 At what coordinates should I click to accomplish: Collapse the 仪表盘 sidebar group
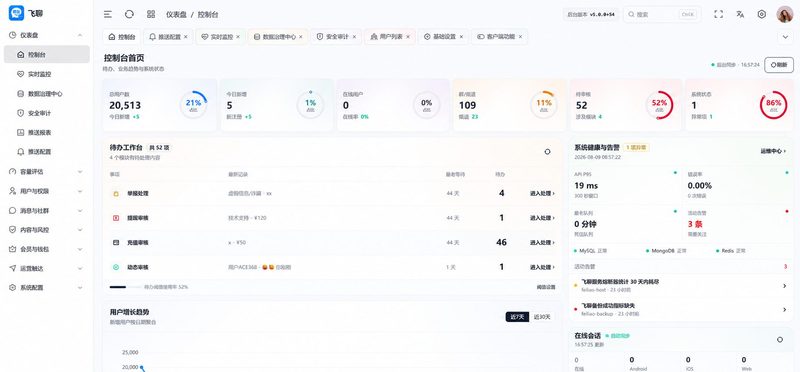(x=46, y=35)
